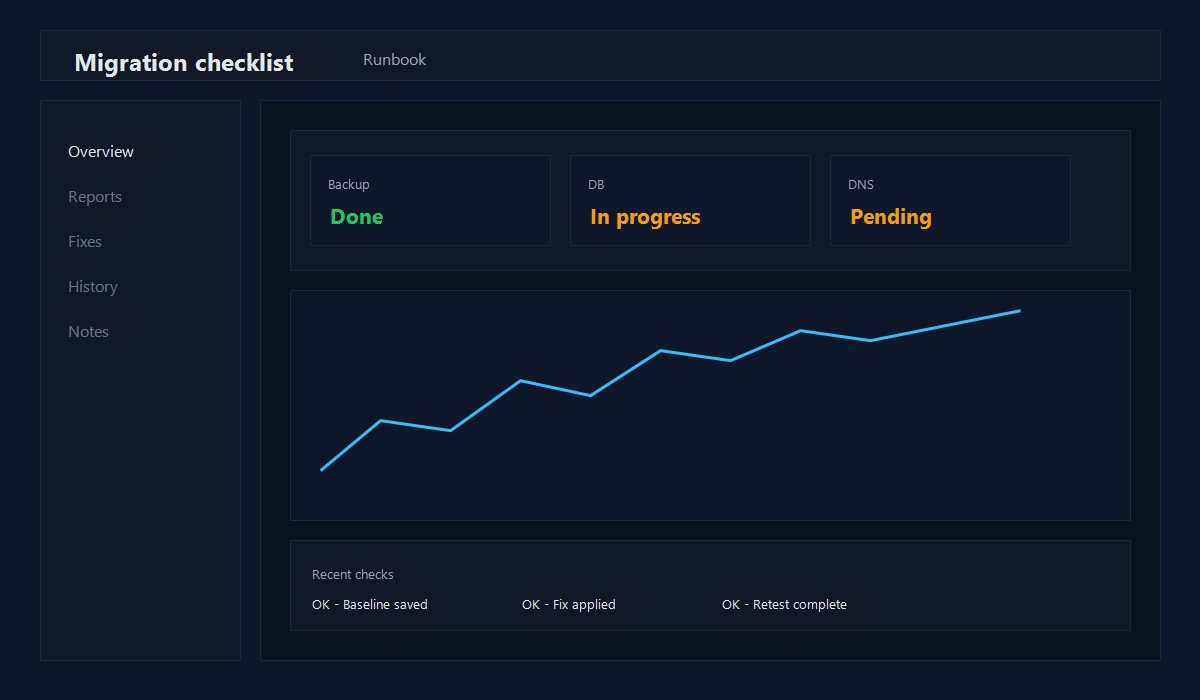Open the OK - Baseline saved entry
The height and width of the screenshot is (700, 1200).
[x=370, y=605]
